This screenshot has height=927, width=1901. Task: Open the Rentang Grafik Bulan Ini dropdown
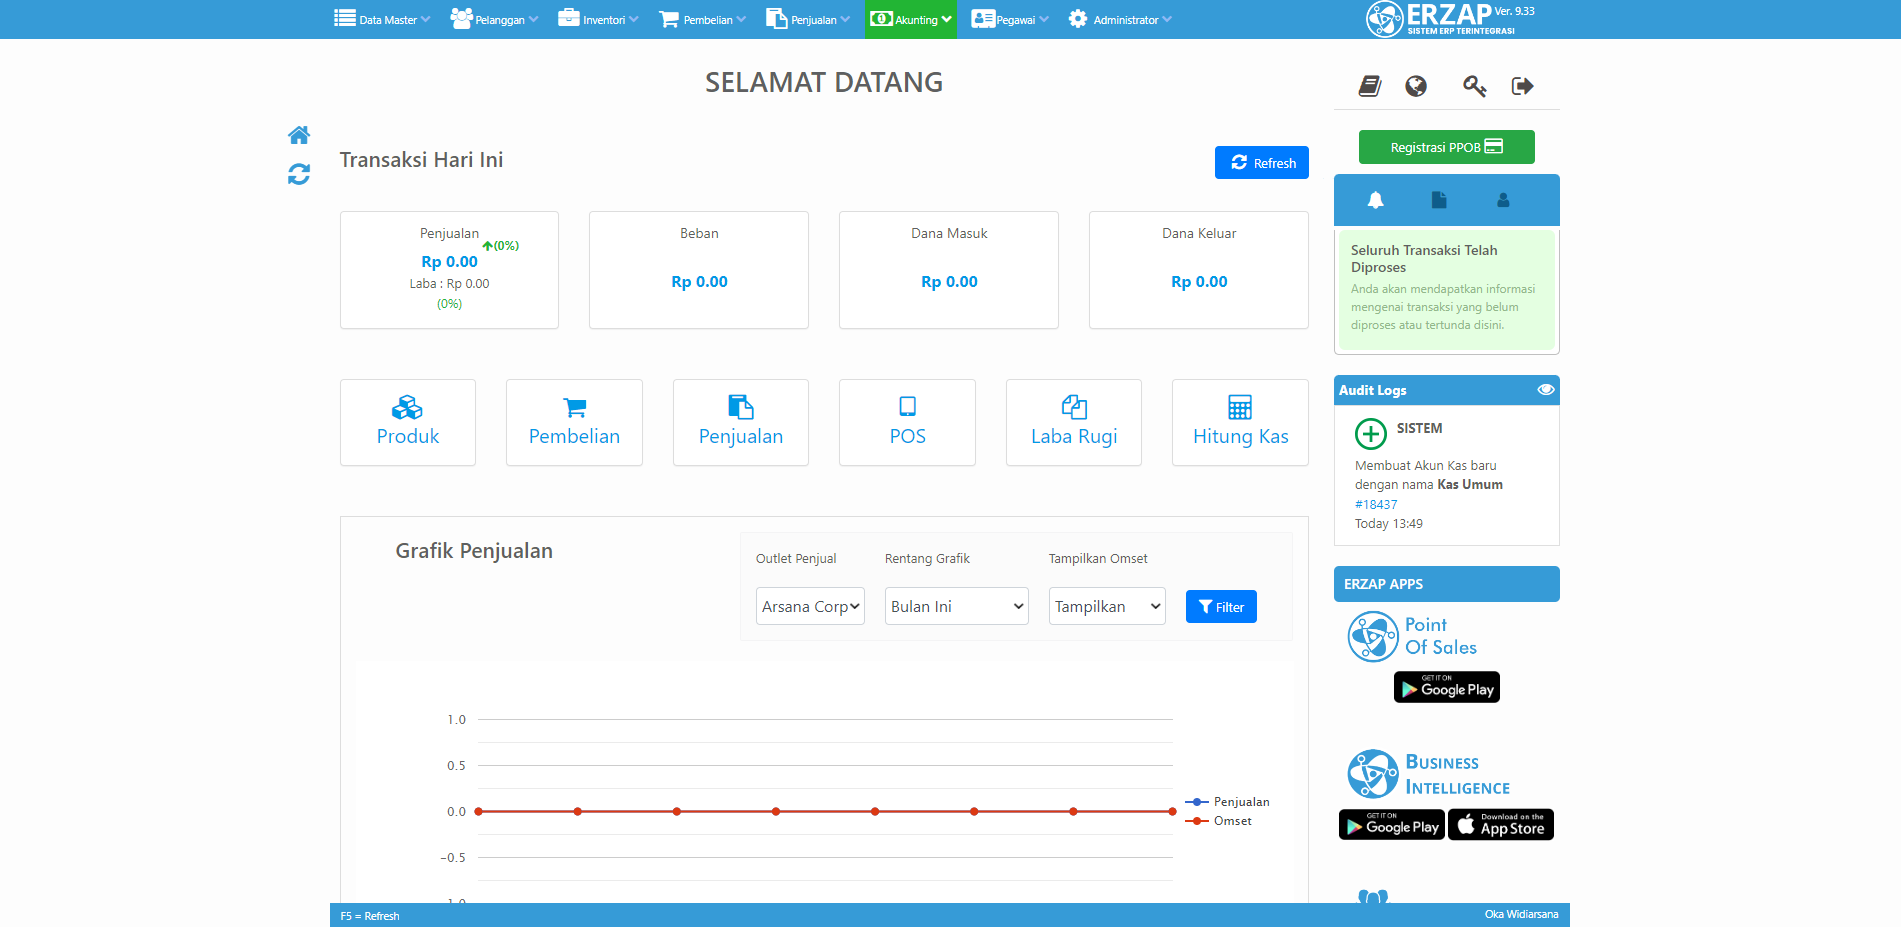point(957,606)
